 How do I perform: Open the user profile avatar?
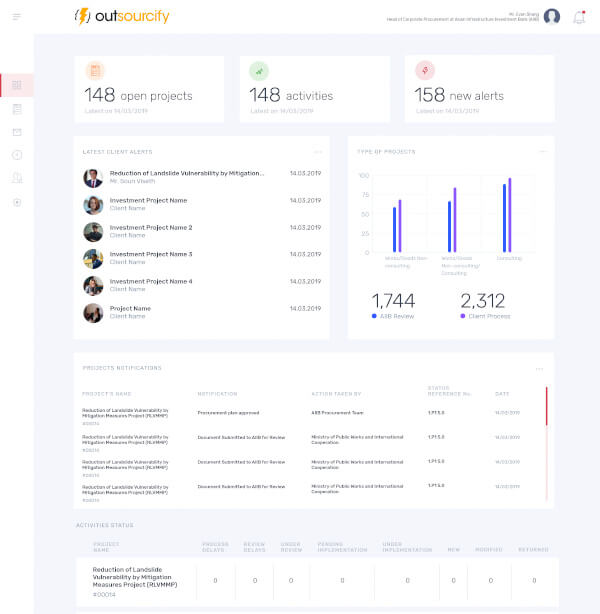pyautogui.click(x=552, y=17)
